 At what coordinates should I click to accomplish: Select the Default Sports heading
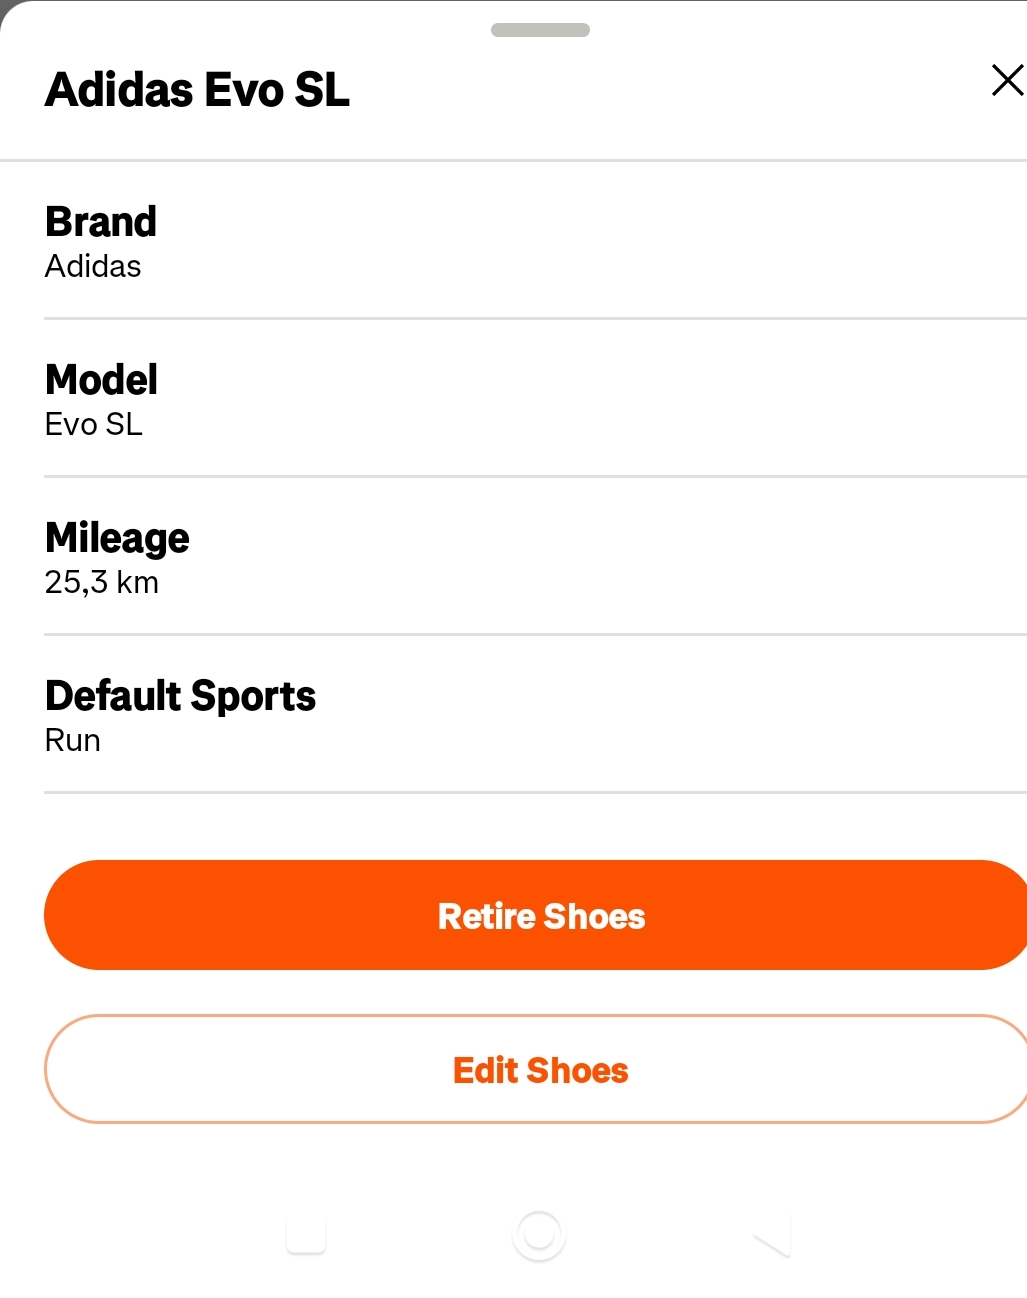(180, 696)
